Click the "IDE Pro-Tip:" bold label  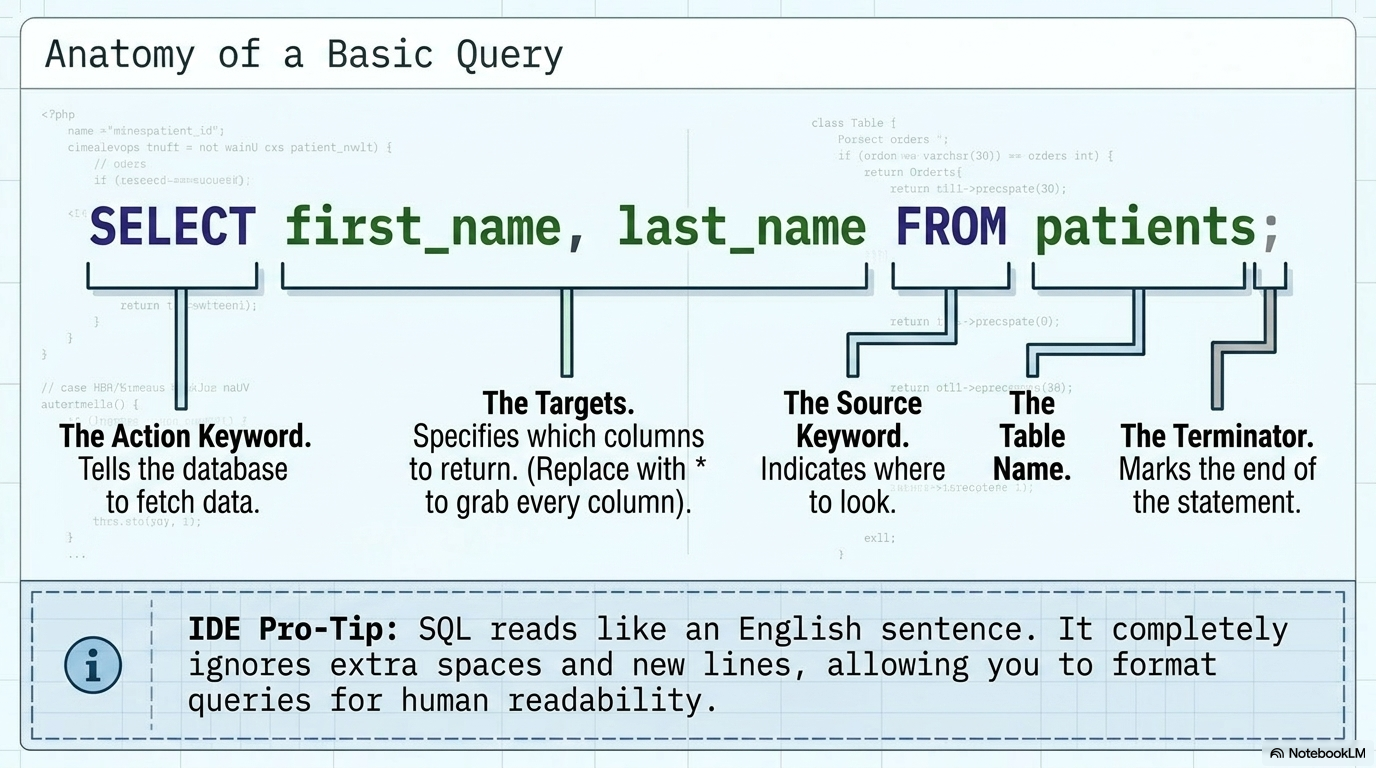coord(294,630)
